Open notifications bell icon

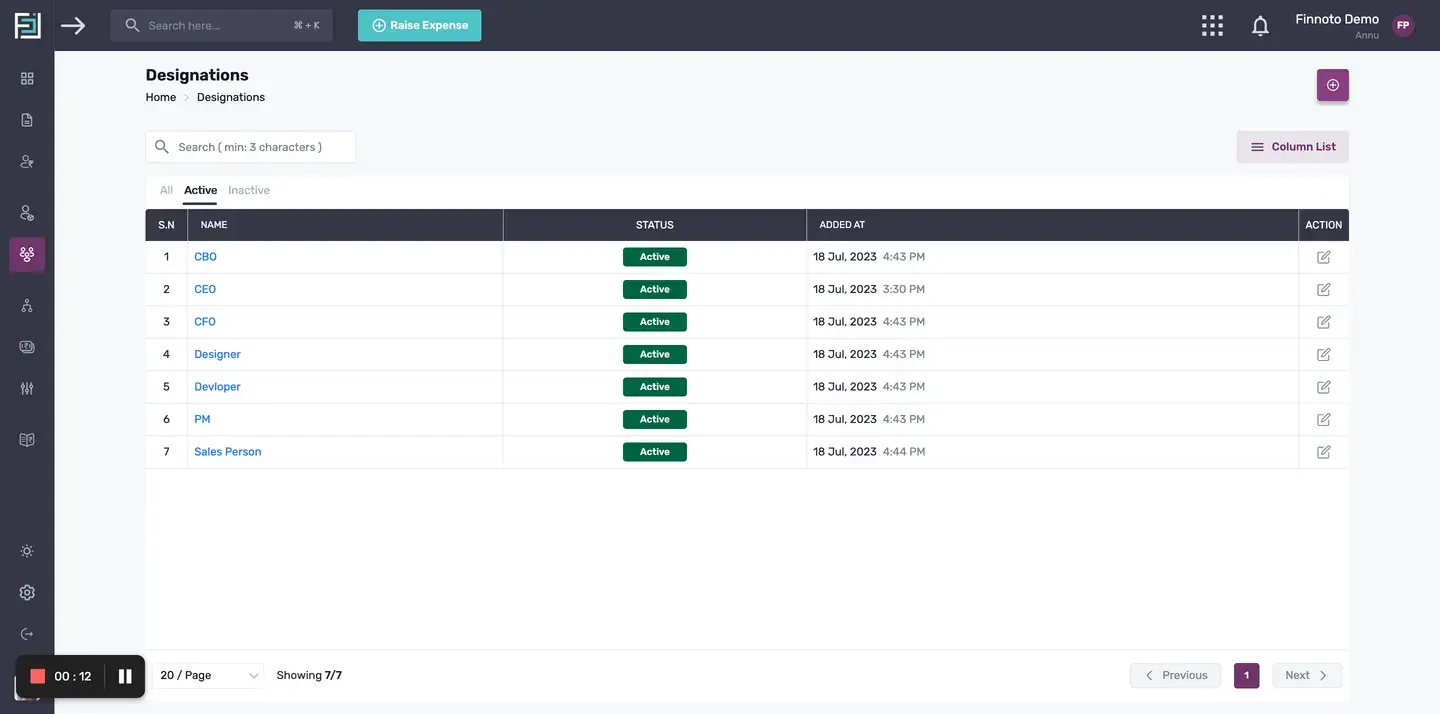click(x=1260, y=26)
